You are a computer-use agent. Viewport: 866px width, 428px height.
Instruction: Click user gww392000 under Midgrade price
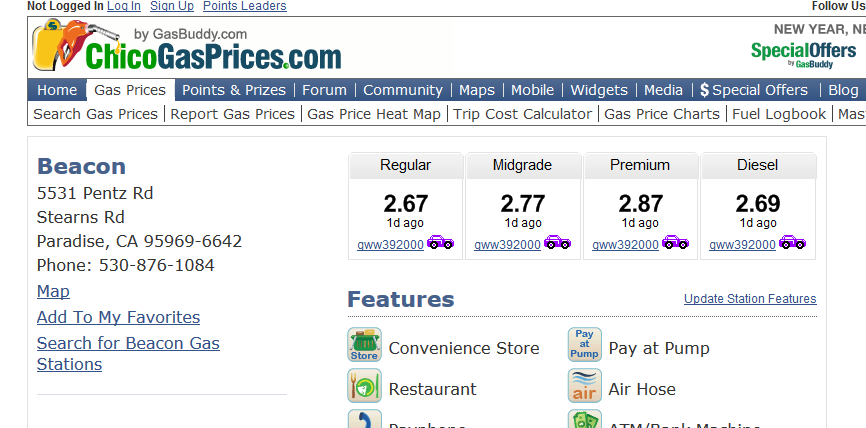coord(508,245)
